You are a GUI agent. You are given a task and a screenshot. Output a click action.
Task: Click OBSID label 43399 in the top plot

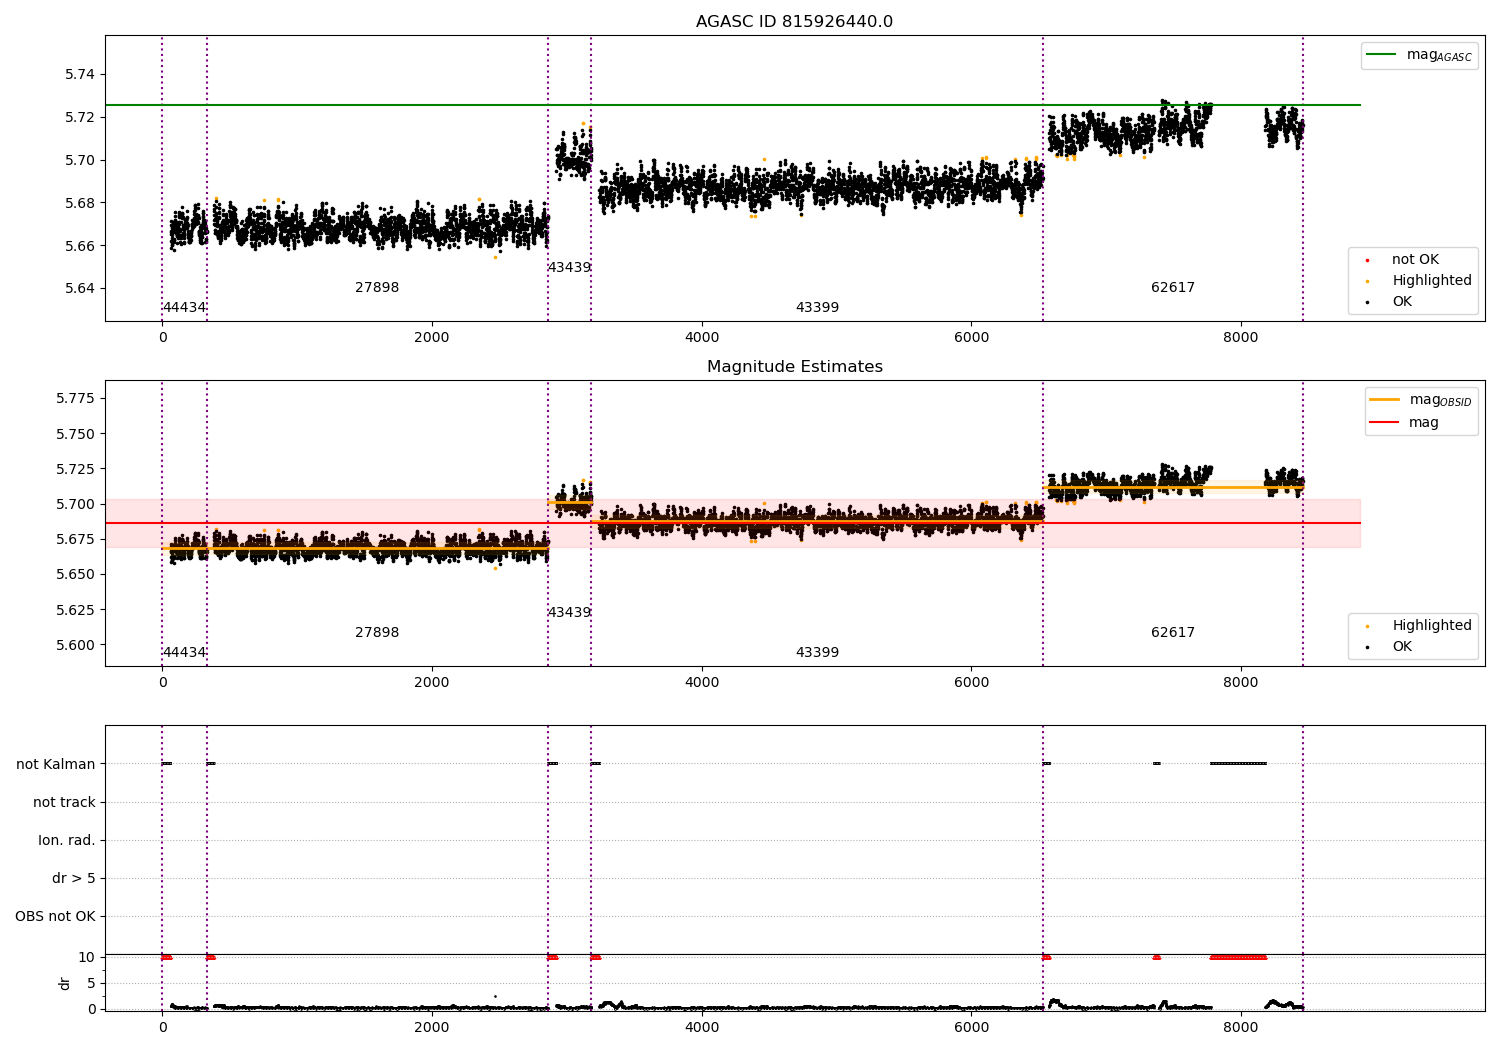(x=817, y=308)
